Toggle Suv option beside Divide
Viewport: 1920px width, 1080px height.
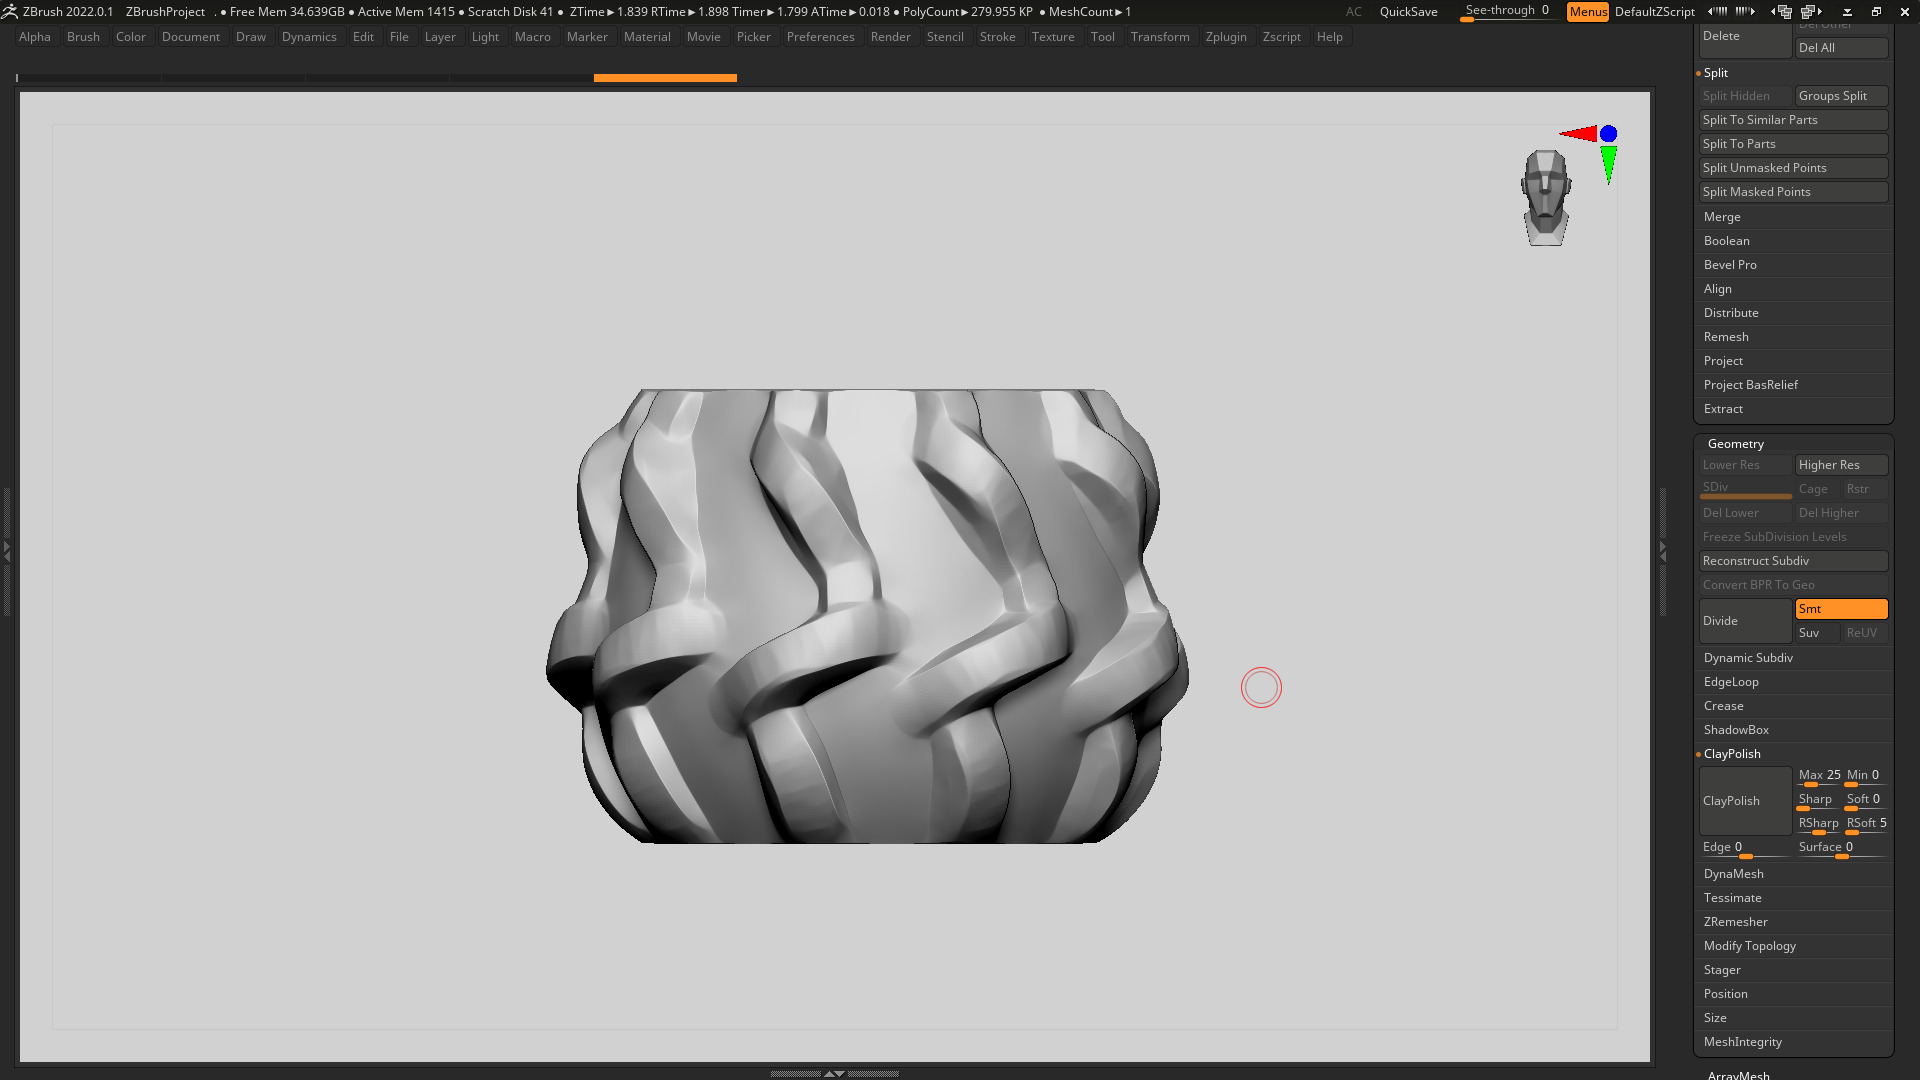[x=1817, y=633]
